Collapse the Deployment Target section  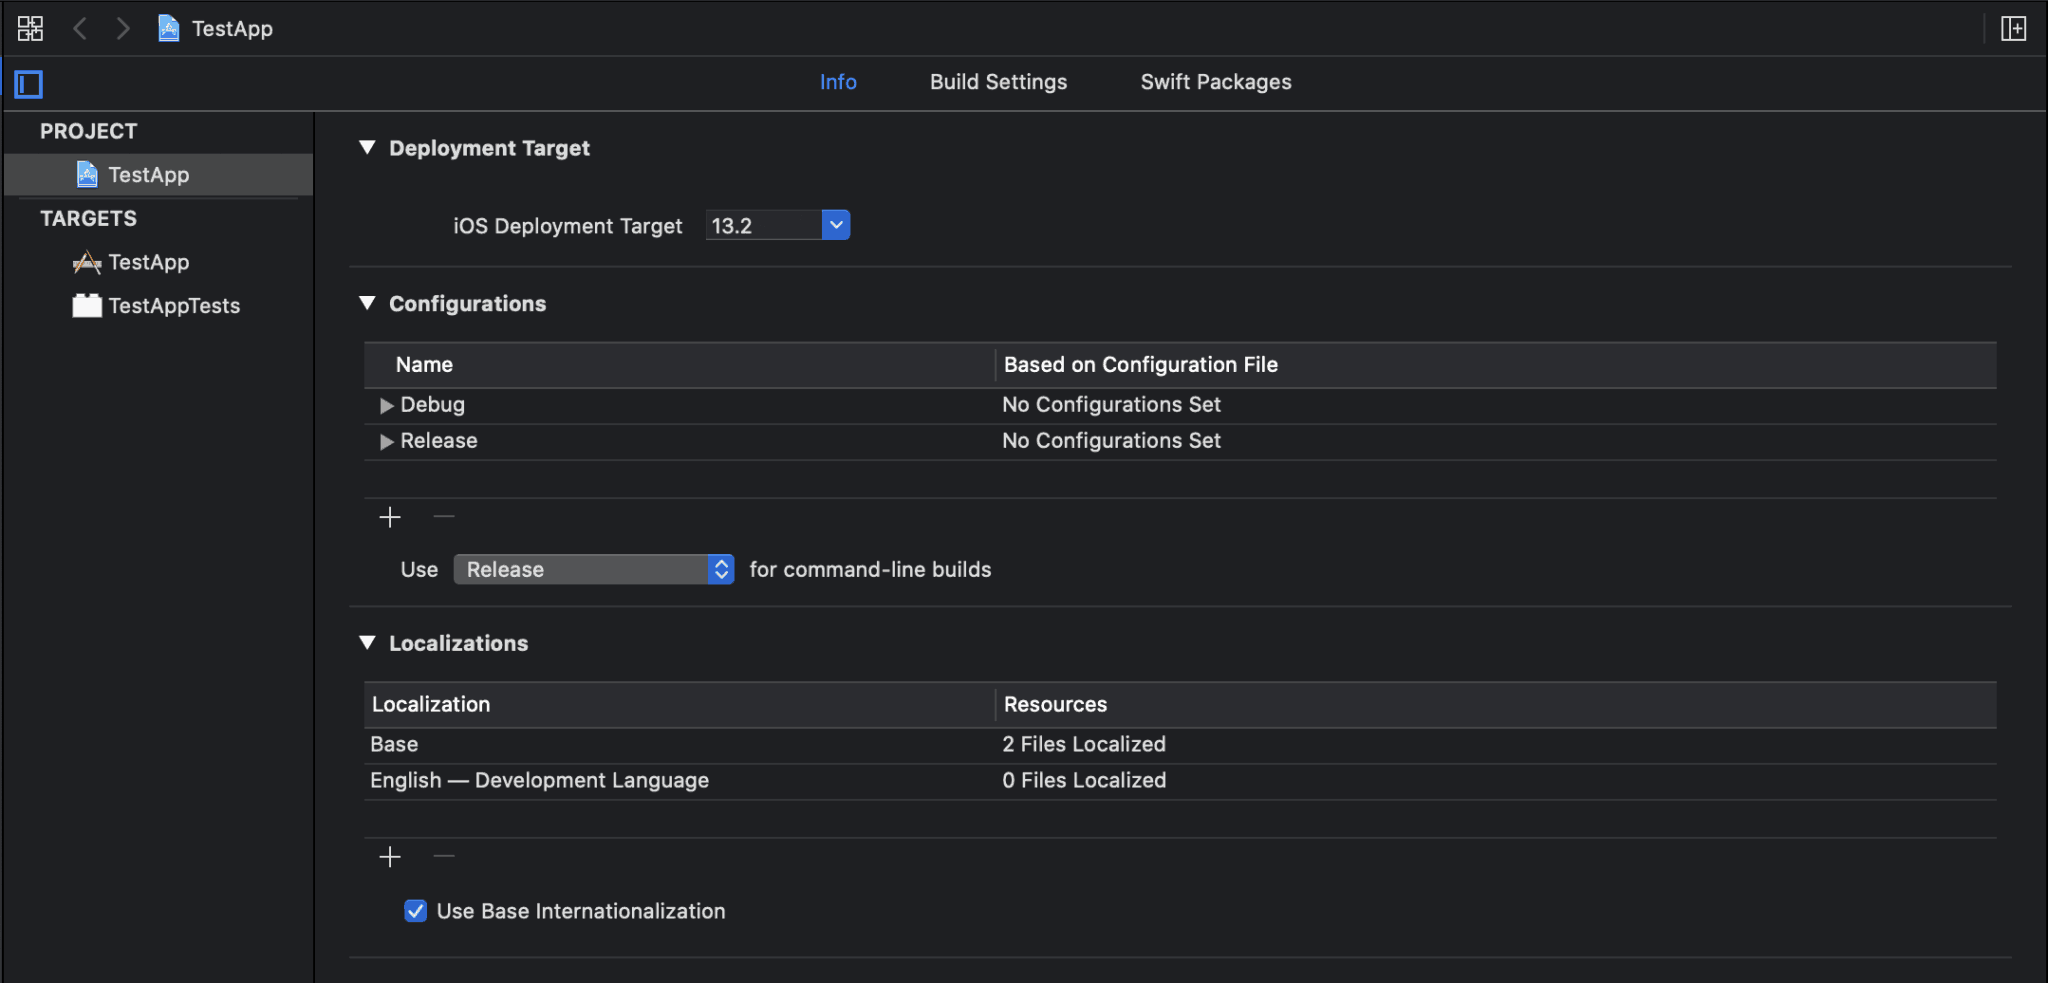click(367, 148)
